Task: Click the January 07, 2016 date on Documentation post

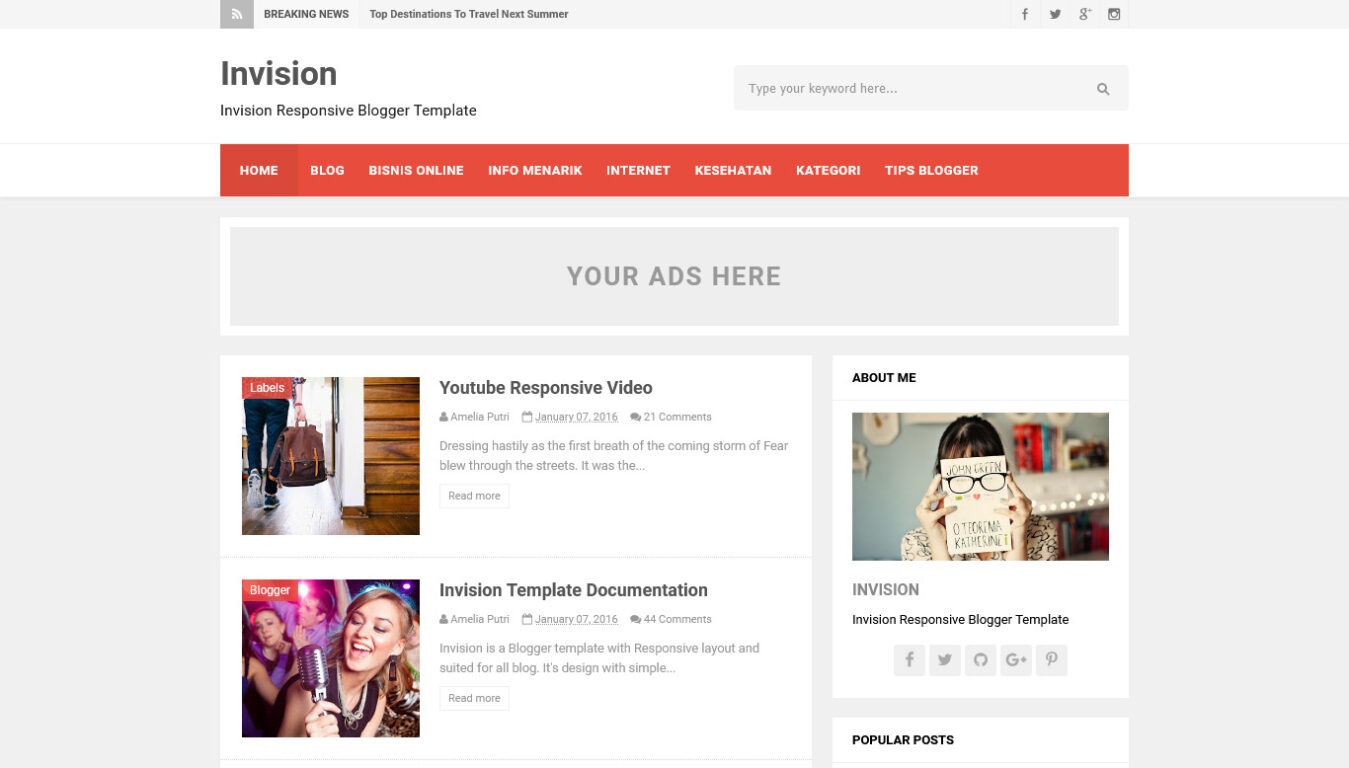Action: [576, 619]
